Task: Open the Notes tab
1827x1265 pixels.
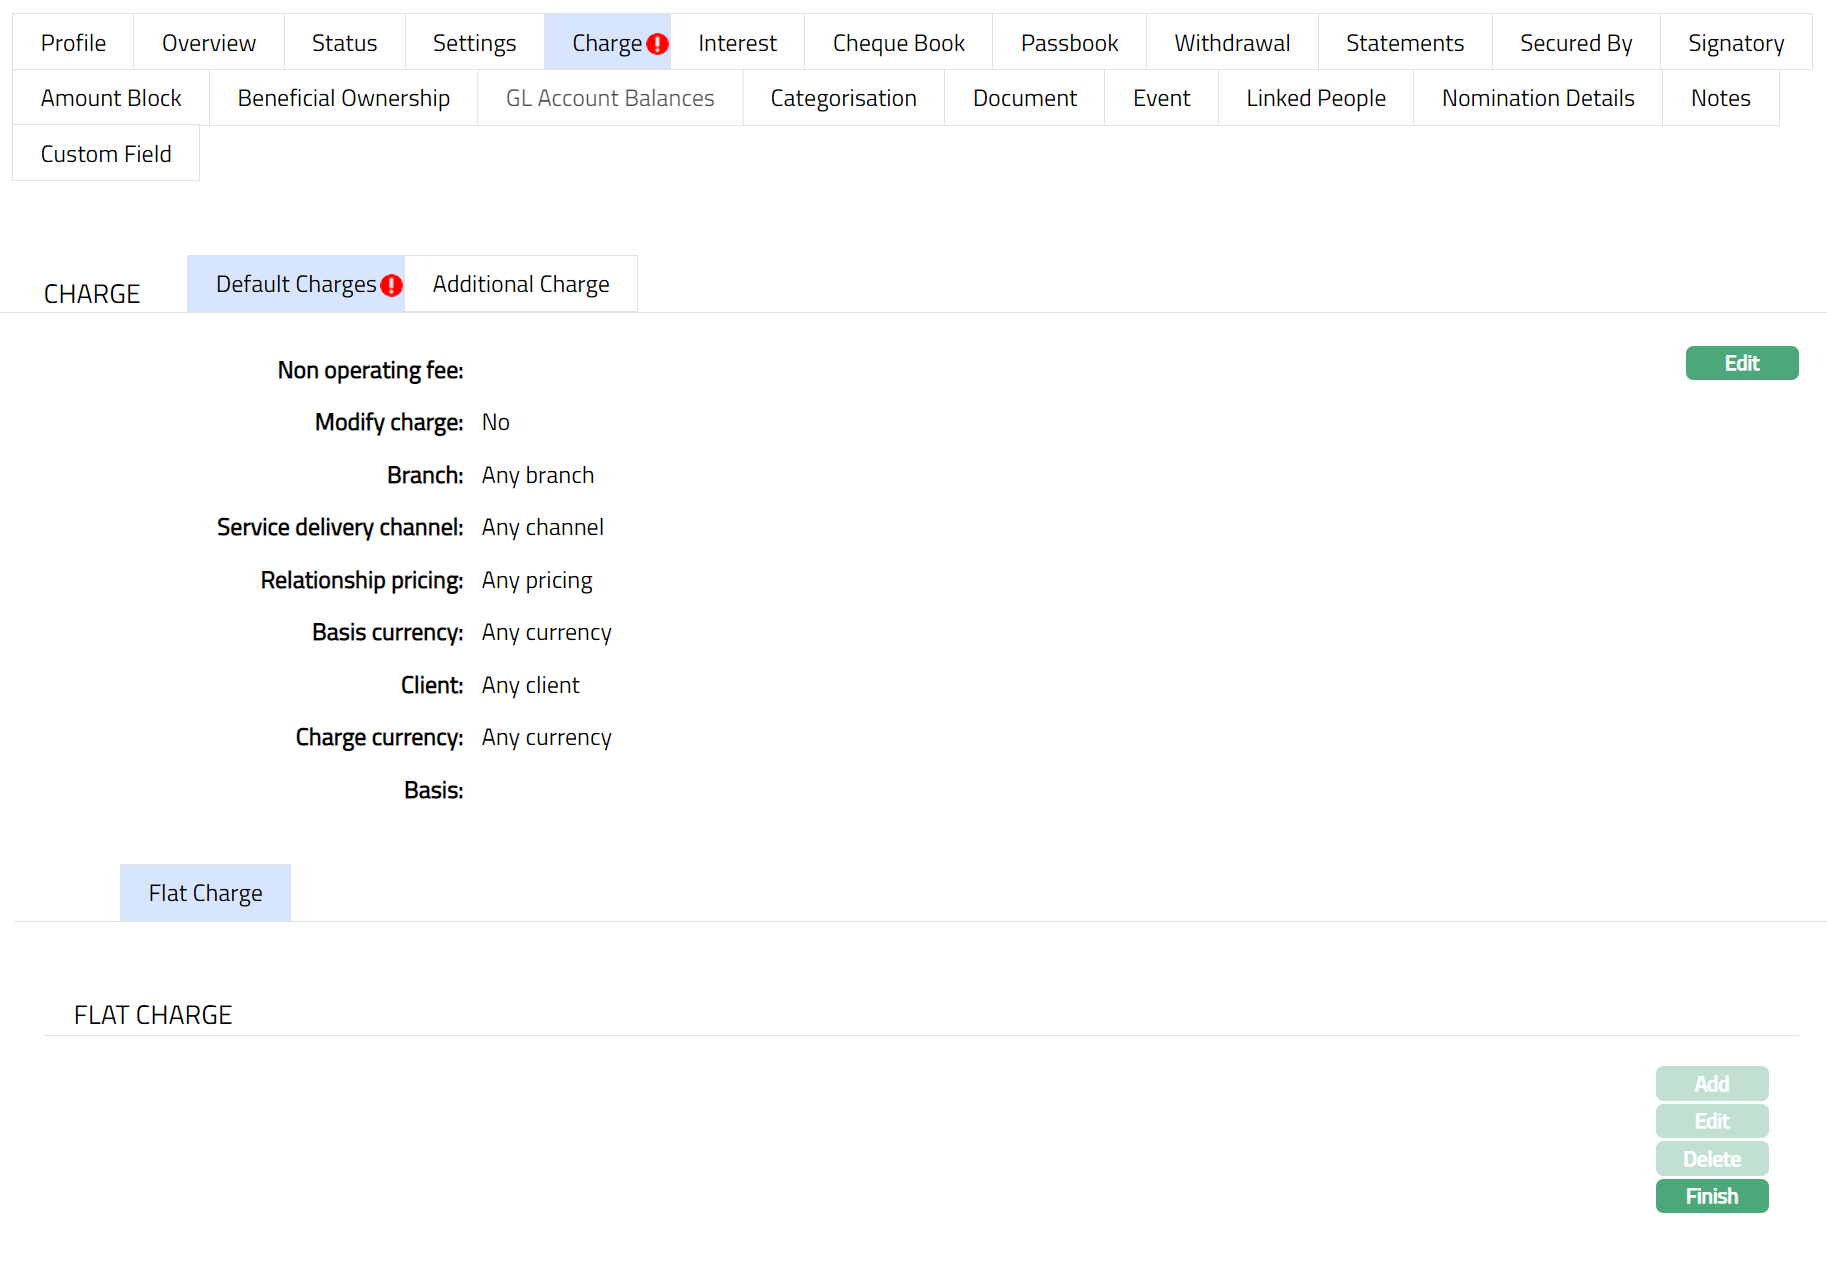Action: (1720, 98)
